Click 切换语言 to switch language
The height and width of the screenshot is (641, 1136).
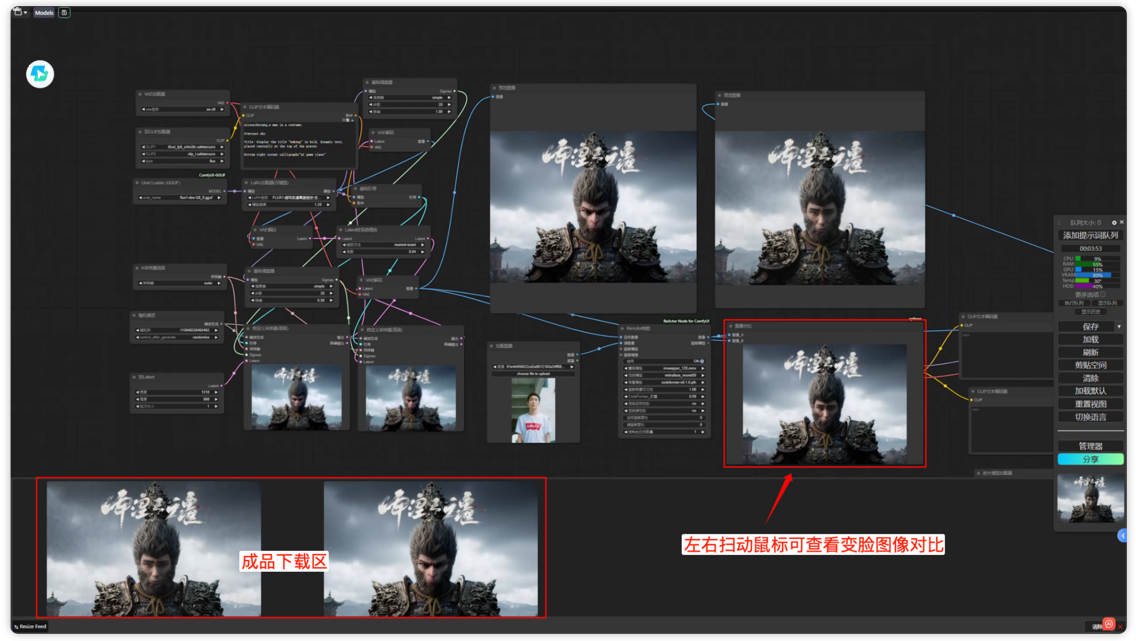[x=1090, y=417]
